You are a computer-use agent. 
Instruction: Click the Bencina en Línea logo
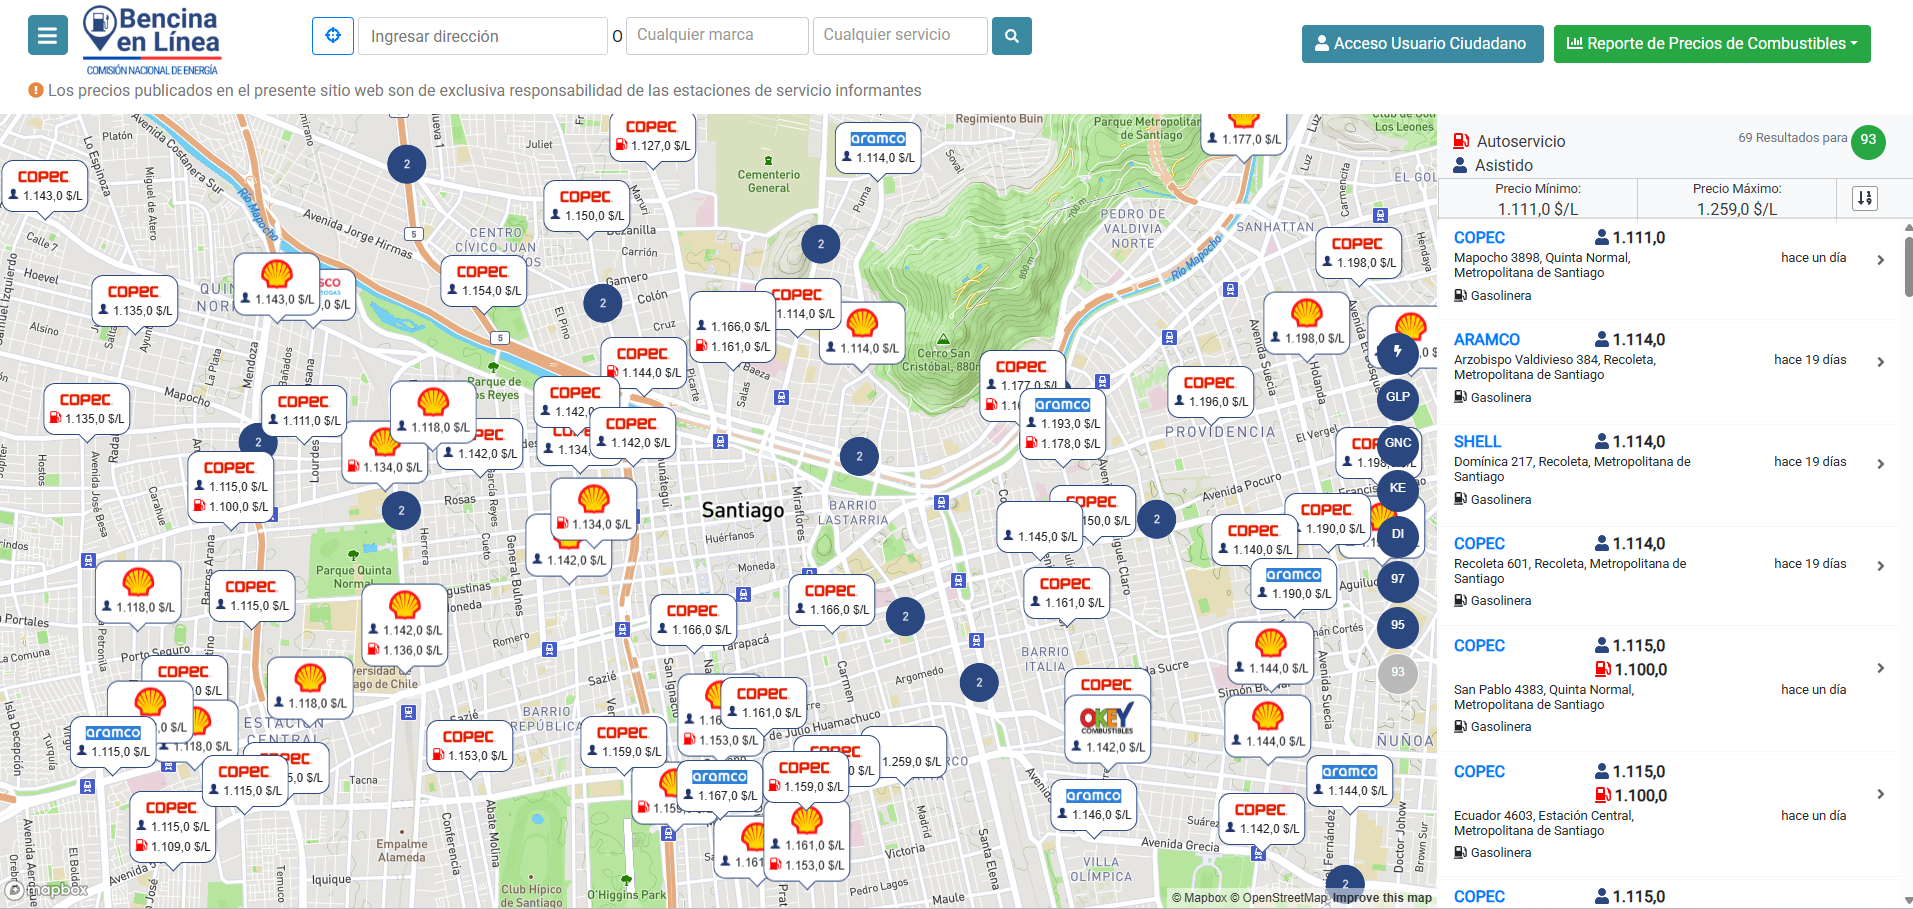[152, 41]
